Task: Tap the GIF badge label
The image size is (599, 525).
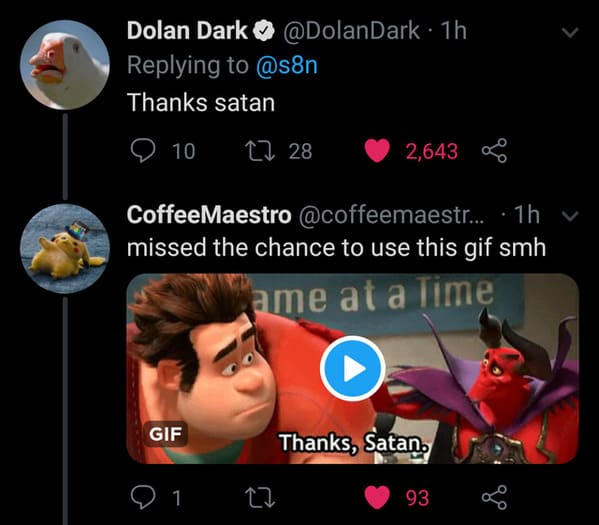Action: [x=165, y=434]
